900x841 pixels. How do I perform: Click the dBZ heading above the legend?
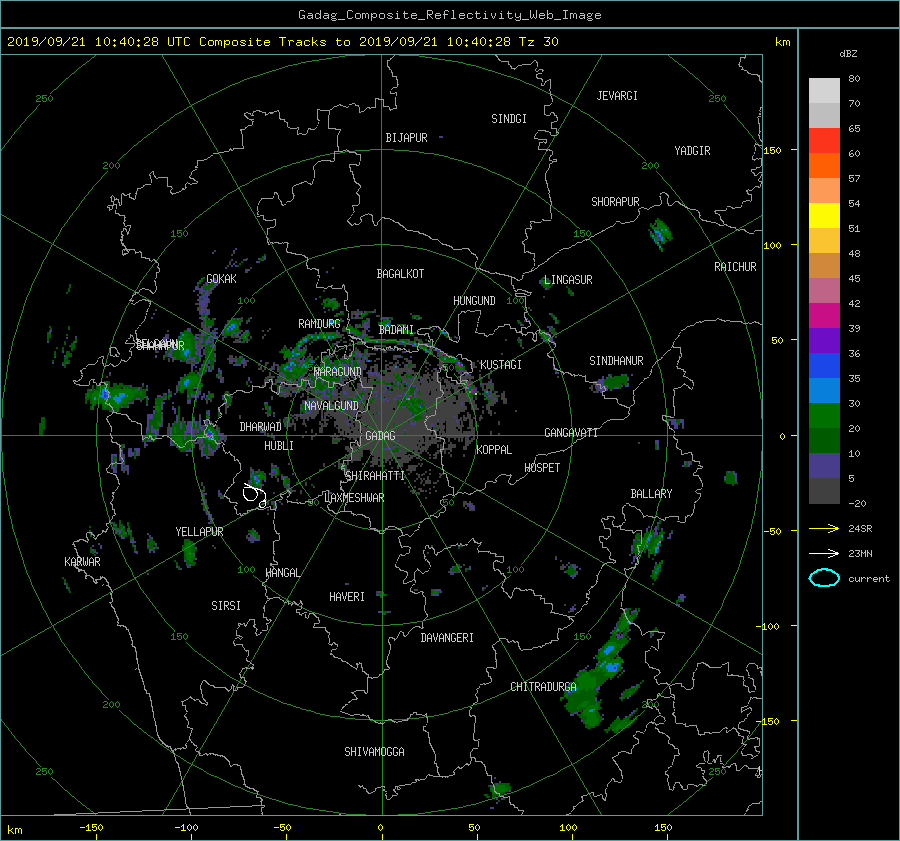point(848,53)
